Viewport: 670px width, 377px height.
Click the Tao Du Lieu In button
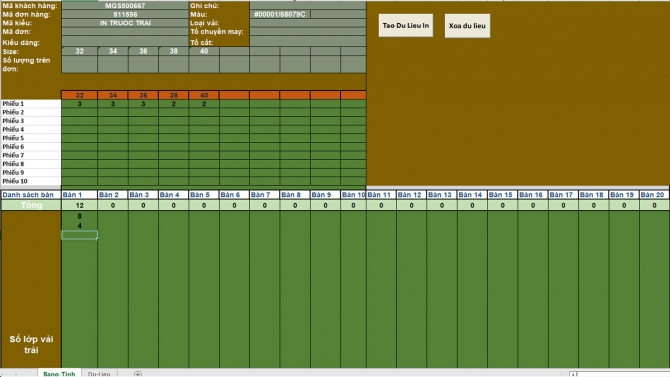click(406, 26)
